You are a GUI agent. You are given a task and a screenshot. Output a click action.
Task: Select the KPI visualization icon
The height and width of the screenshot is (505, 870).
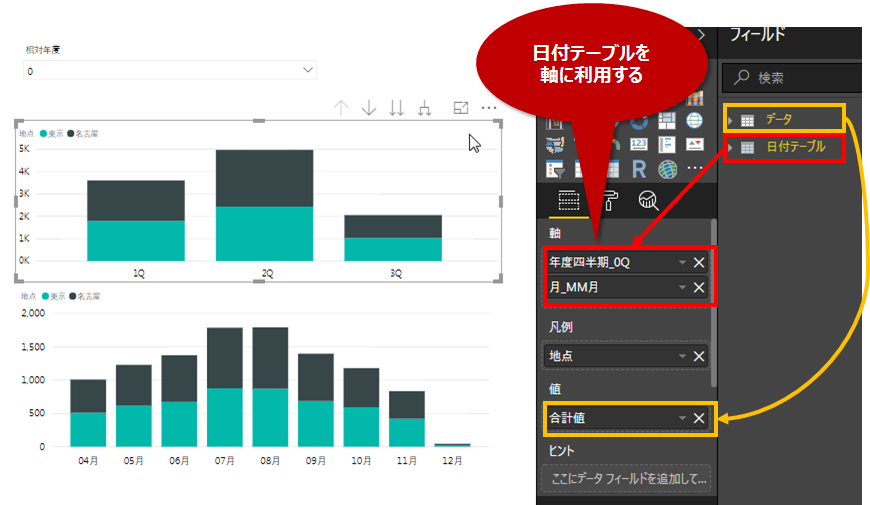click(695, 145)
